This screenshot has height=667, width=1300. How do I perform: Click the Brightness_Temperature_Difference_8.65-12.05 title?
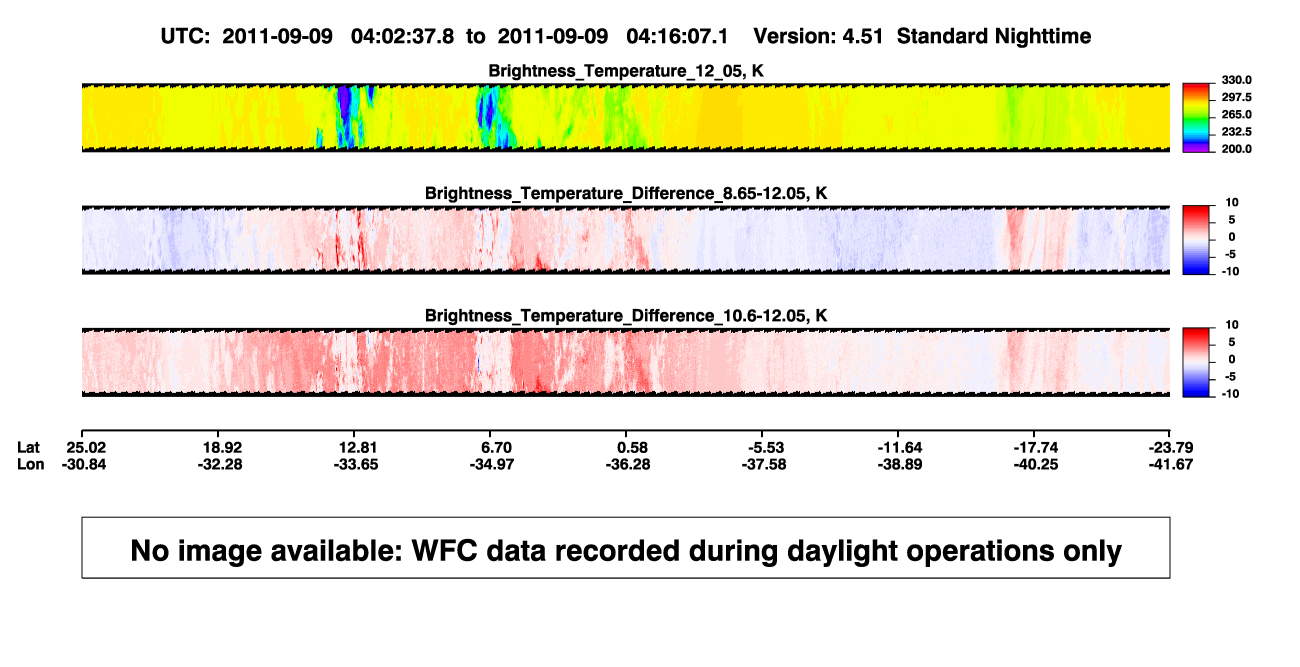pyautogui.click(x=626, y=193)
